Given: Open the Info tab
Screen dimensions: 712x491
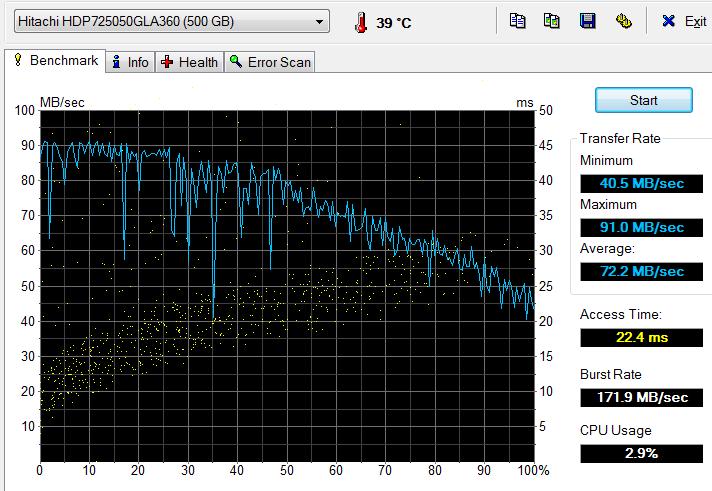Looking at the screenshot, I should coord(131,62).
